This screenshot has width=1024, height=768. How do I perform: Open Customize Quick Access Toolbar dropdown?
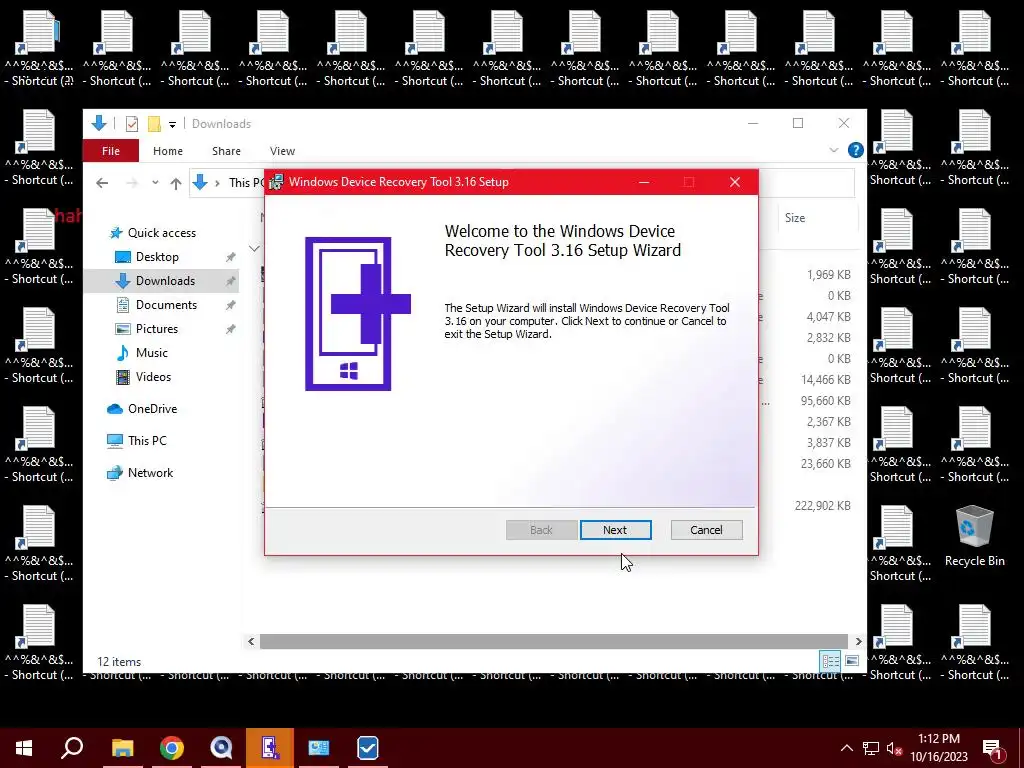pos(172,124)
